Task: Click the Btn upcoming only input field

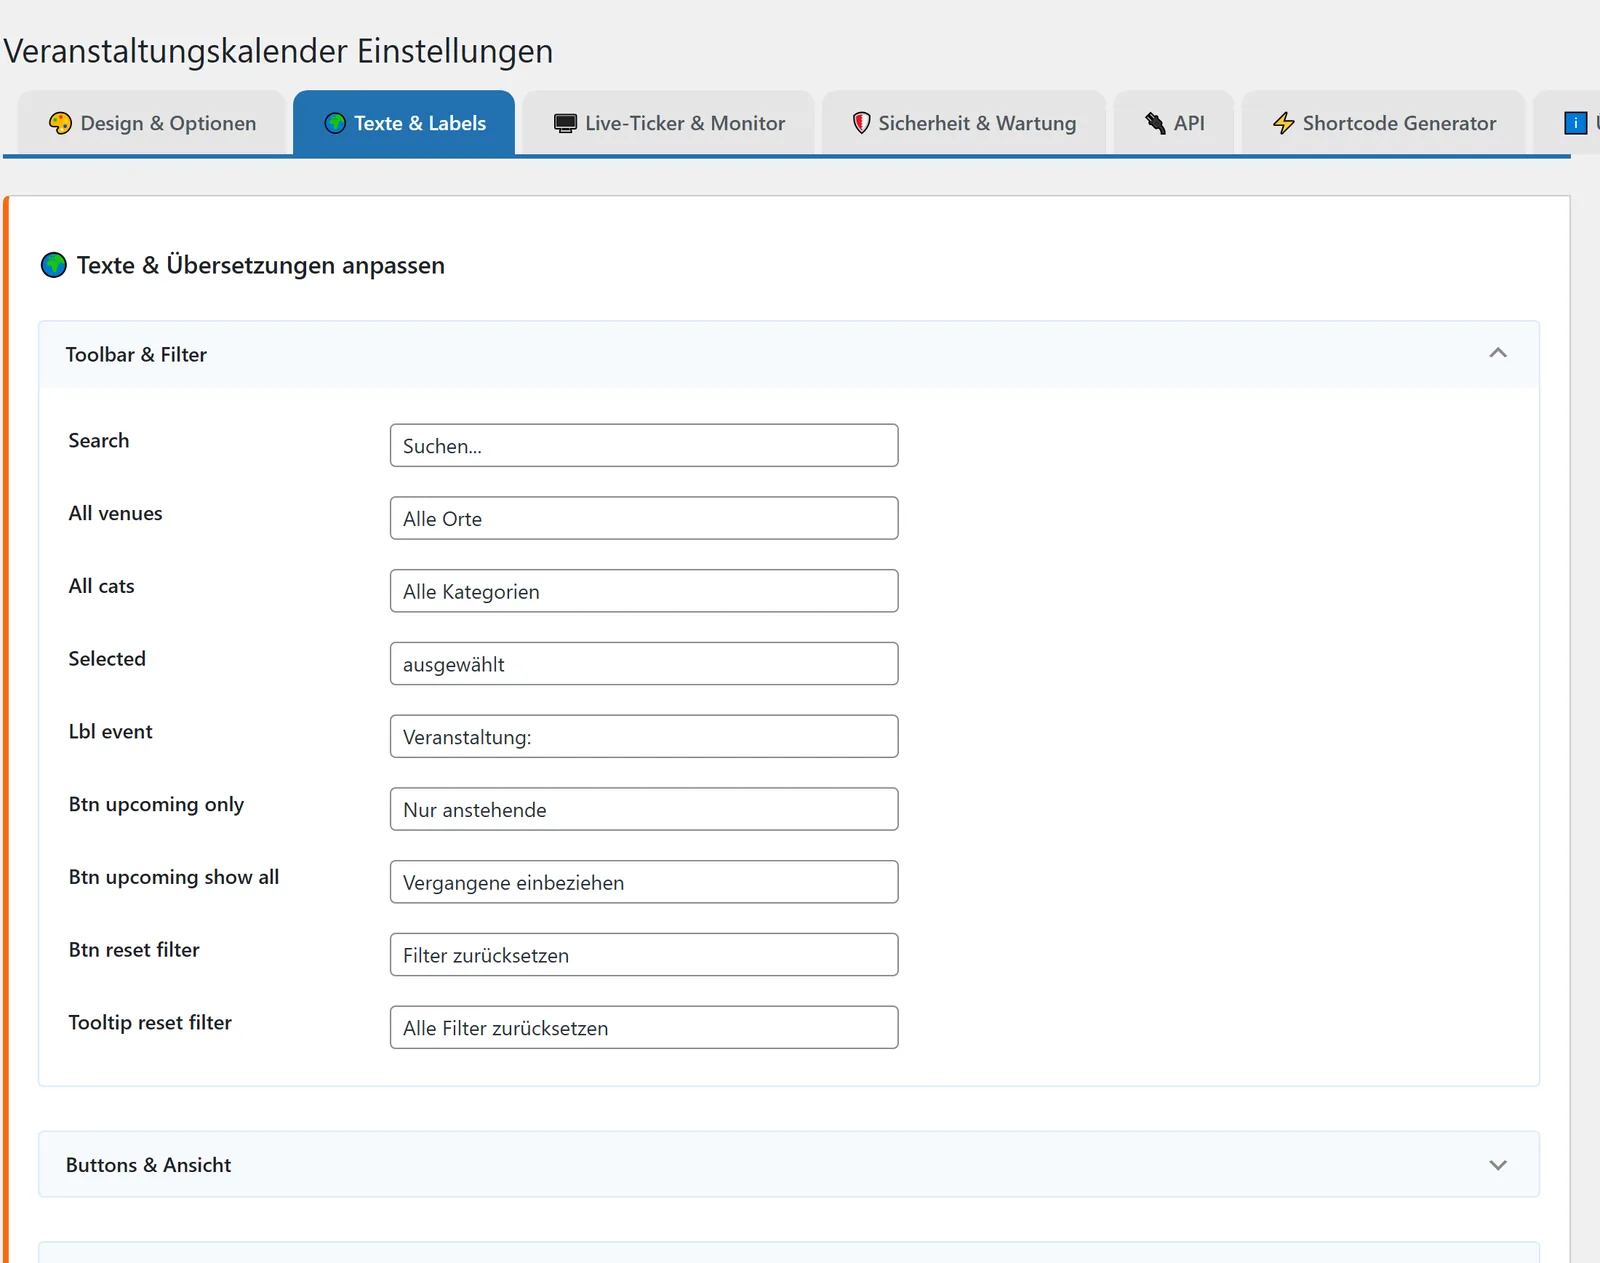Action: coord(644,809)
